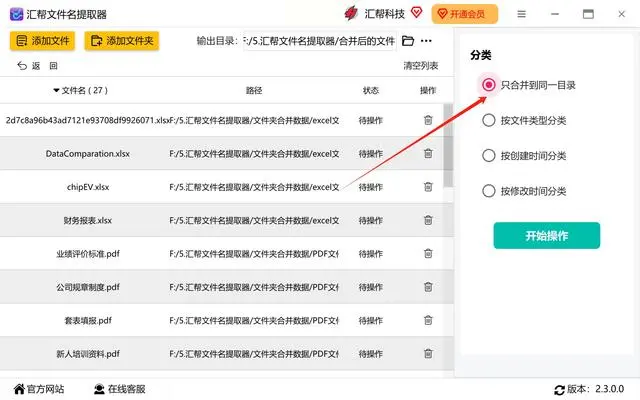Viewport: 640px width, 400px height.
Task: Select 只合并到同一目录 radio option
Action: 489,85
